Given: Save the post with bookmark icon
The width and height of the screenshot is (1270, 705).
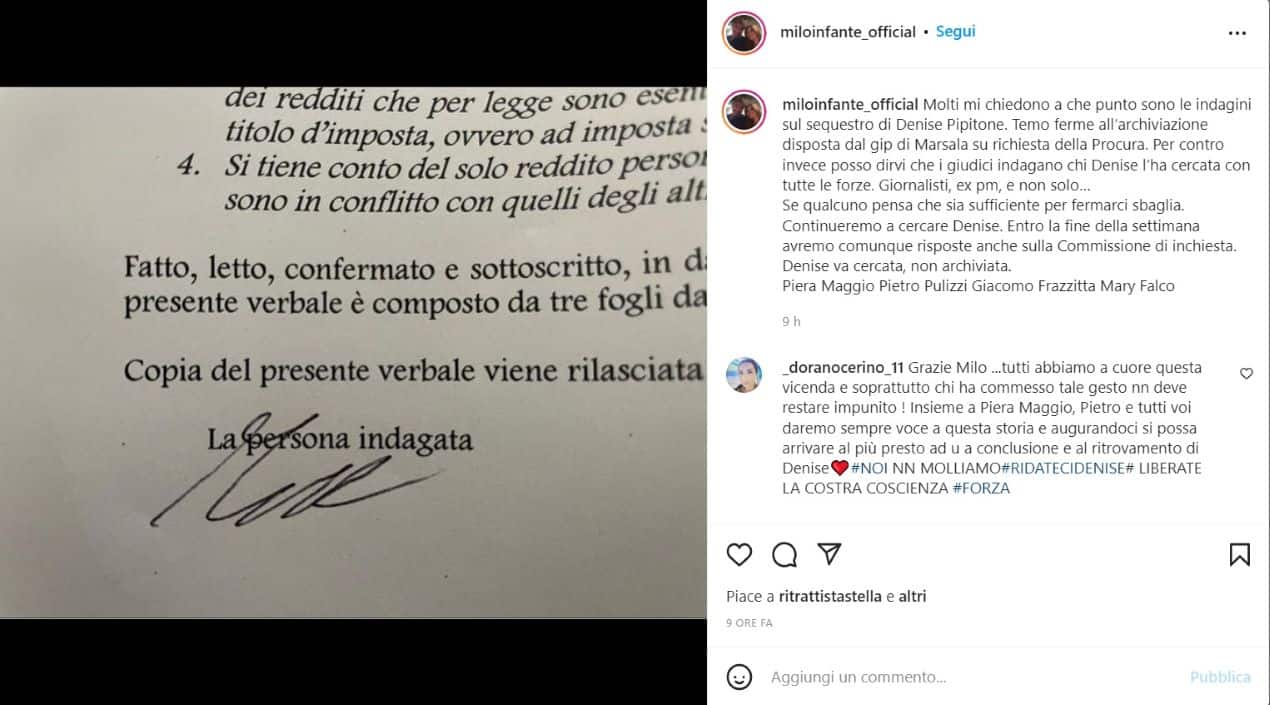Looking at the screenshot, I should click(1239, 554).
